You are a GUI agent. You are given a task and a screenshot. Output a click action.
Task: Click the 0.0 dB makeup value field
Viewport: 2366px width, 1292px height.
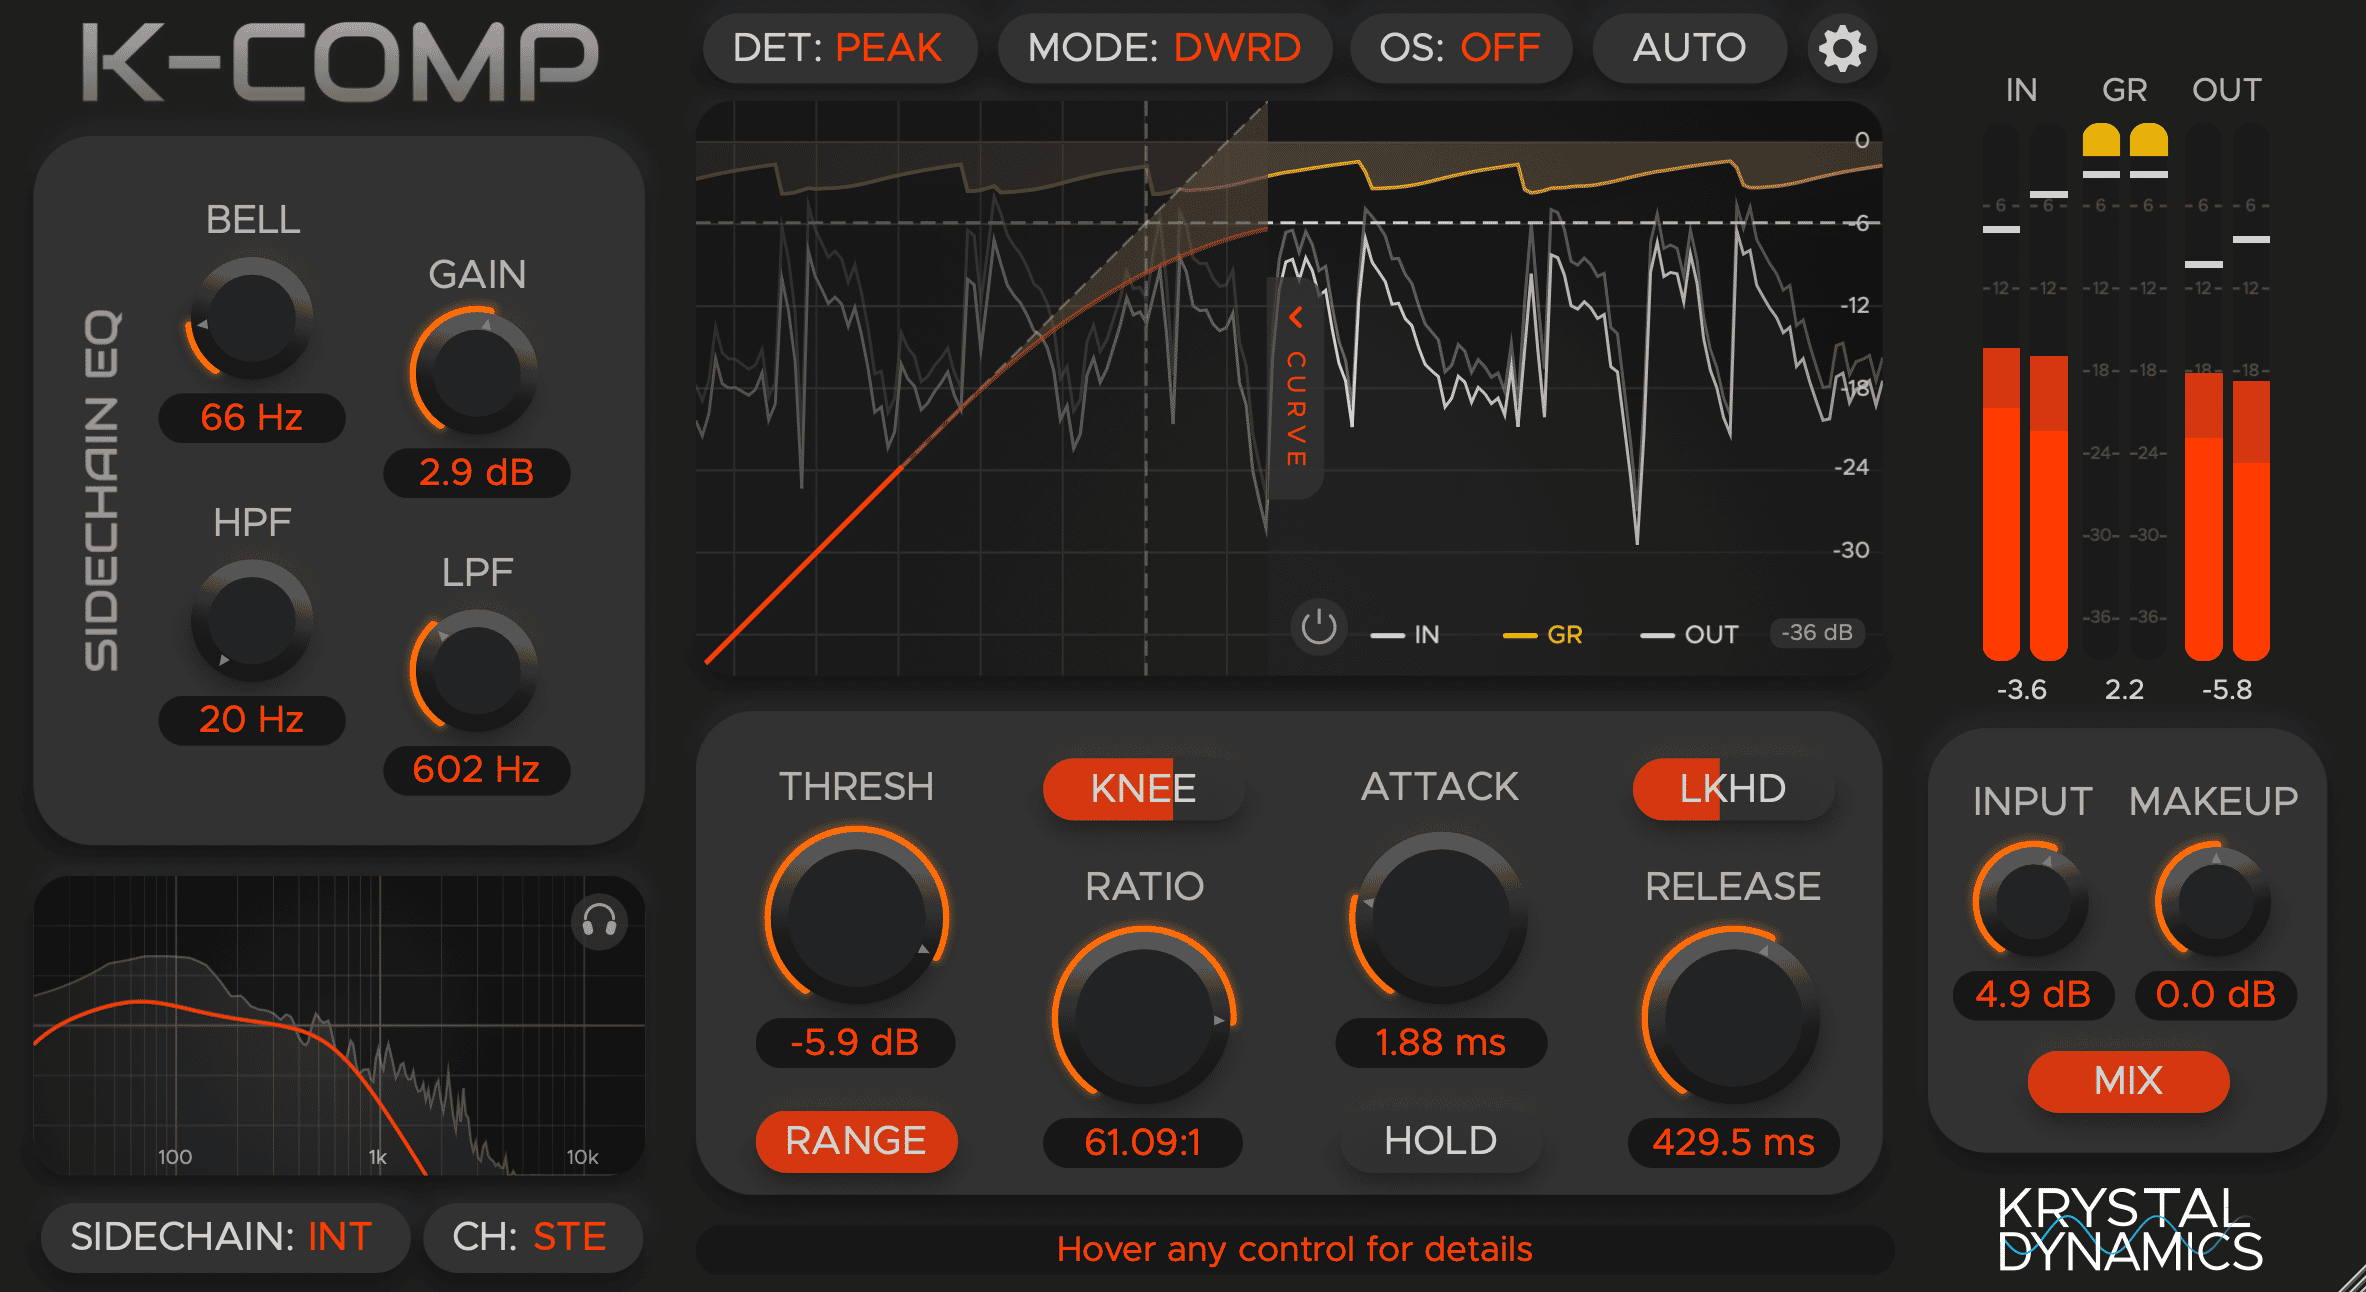click(x=2216, y=995)
